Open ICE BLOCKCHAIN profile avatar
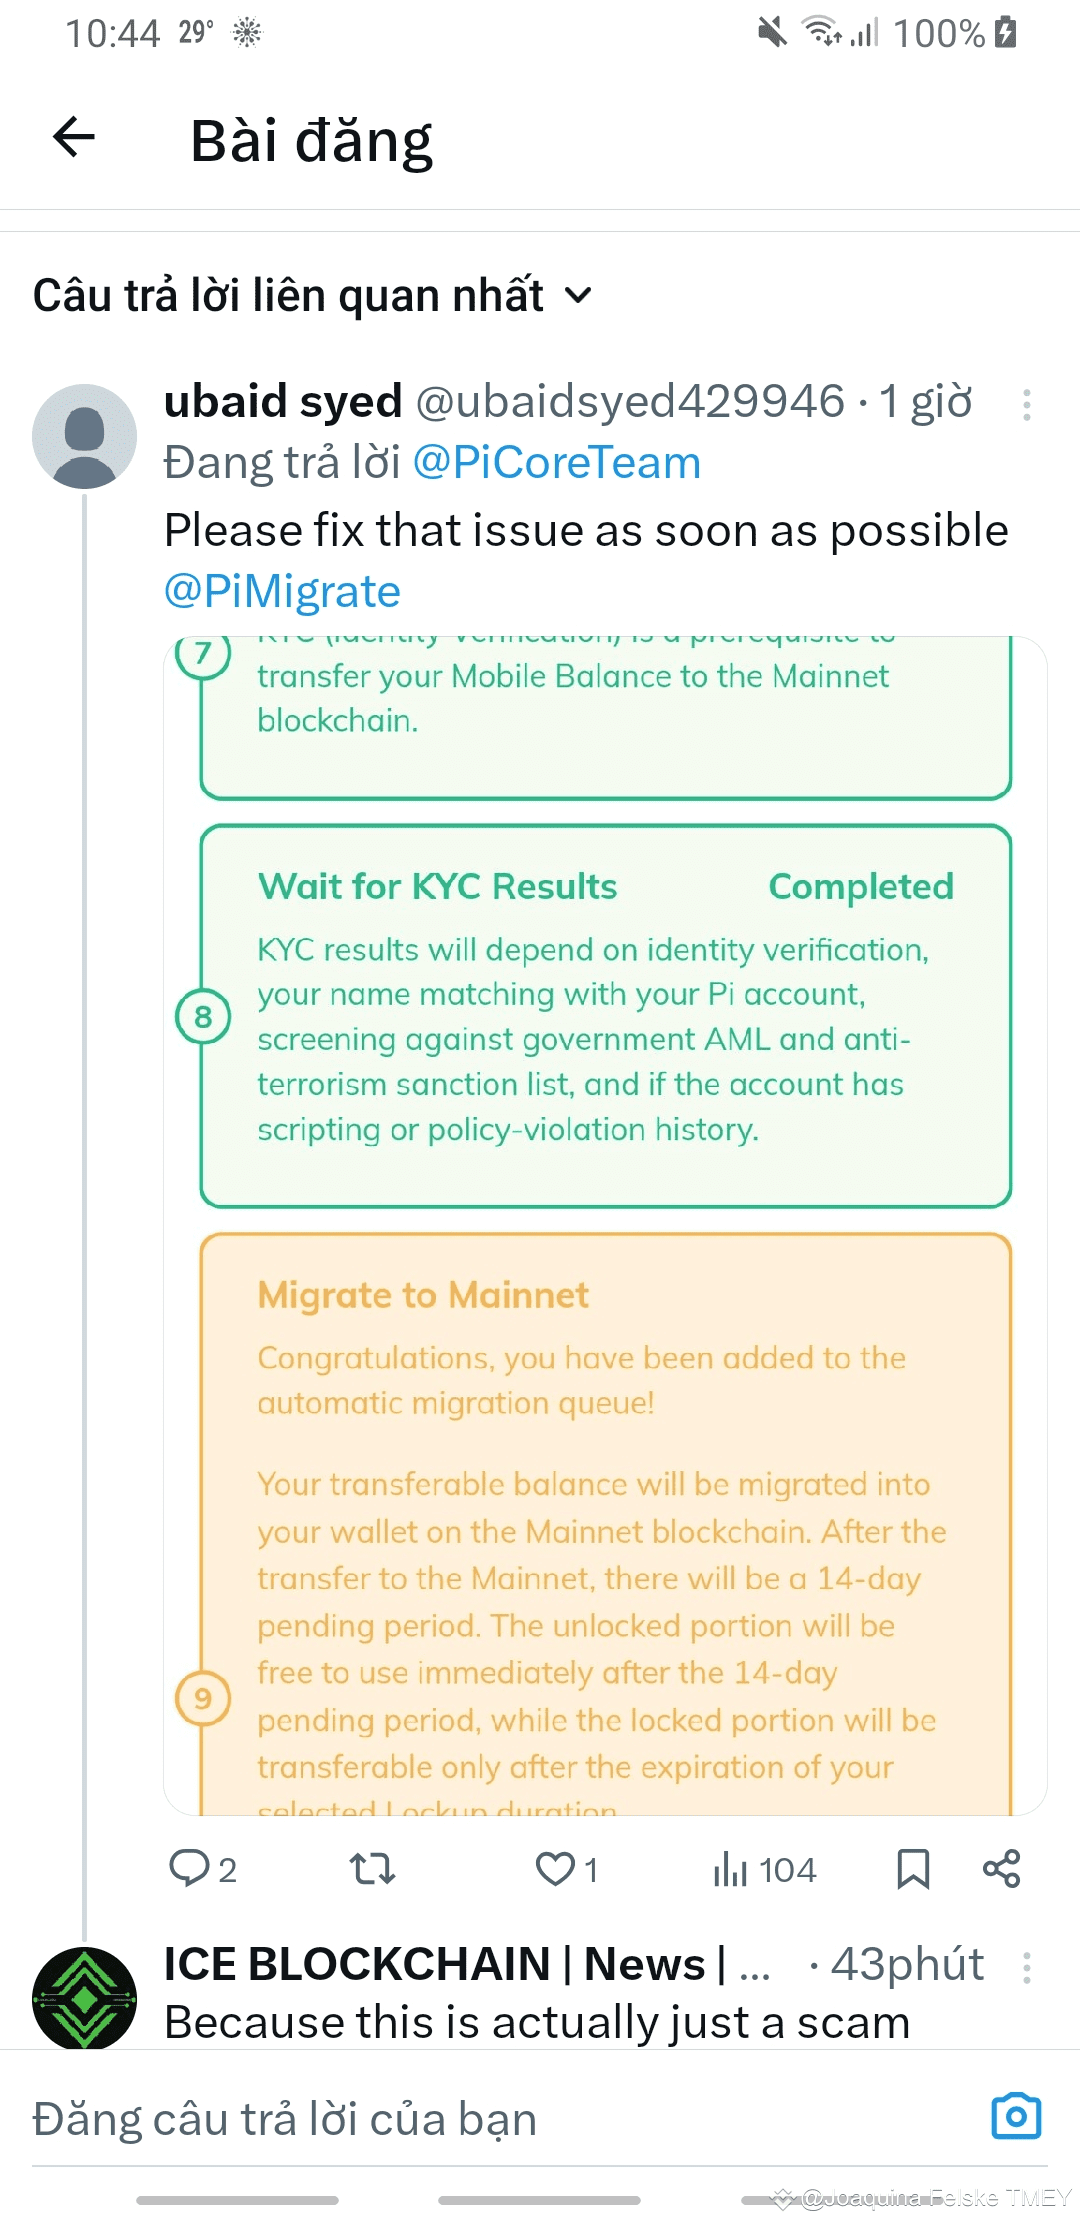The image size is (1080, 2220). 85,1997
